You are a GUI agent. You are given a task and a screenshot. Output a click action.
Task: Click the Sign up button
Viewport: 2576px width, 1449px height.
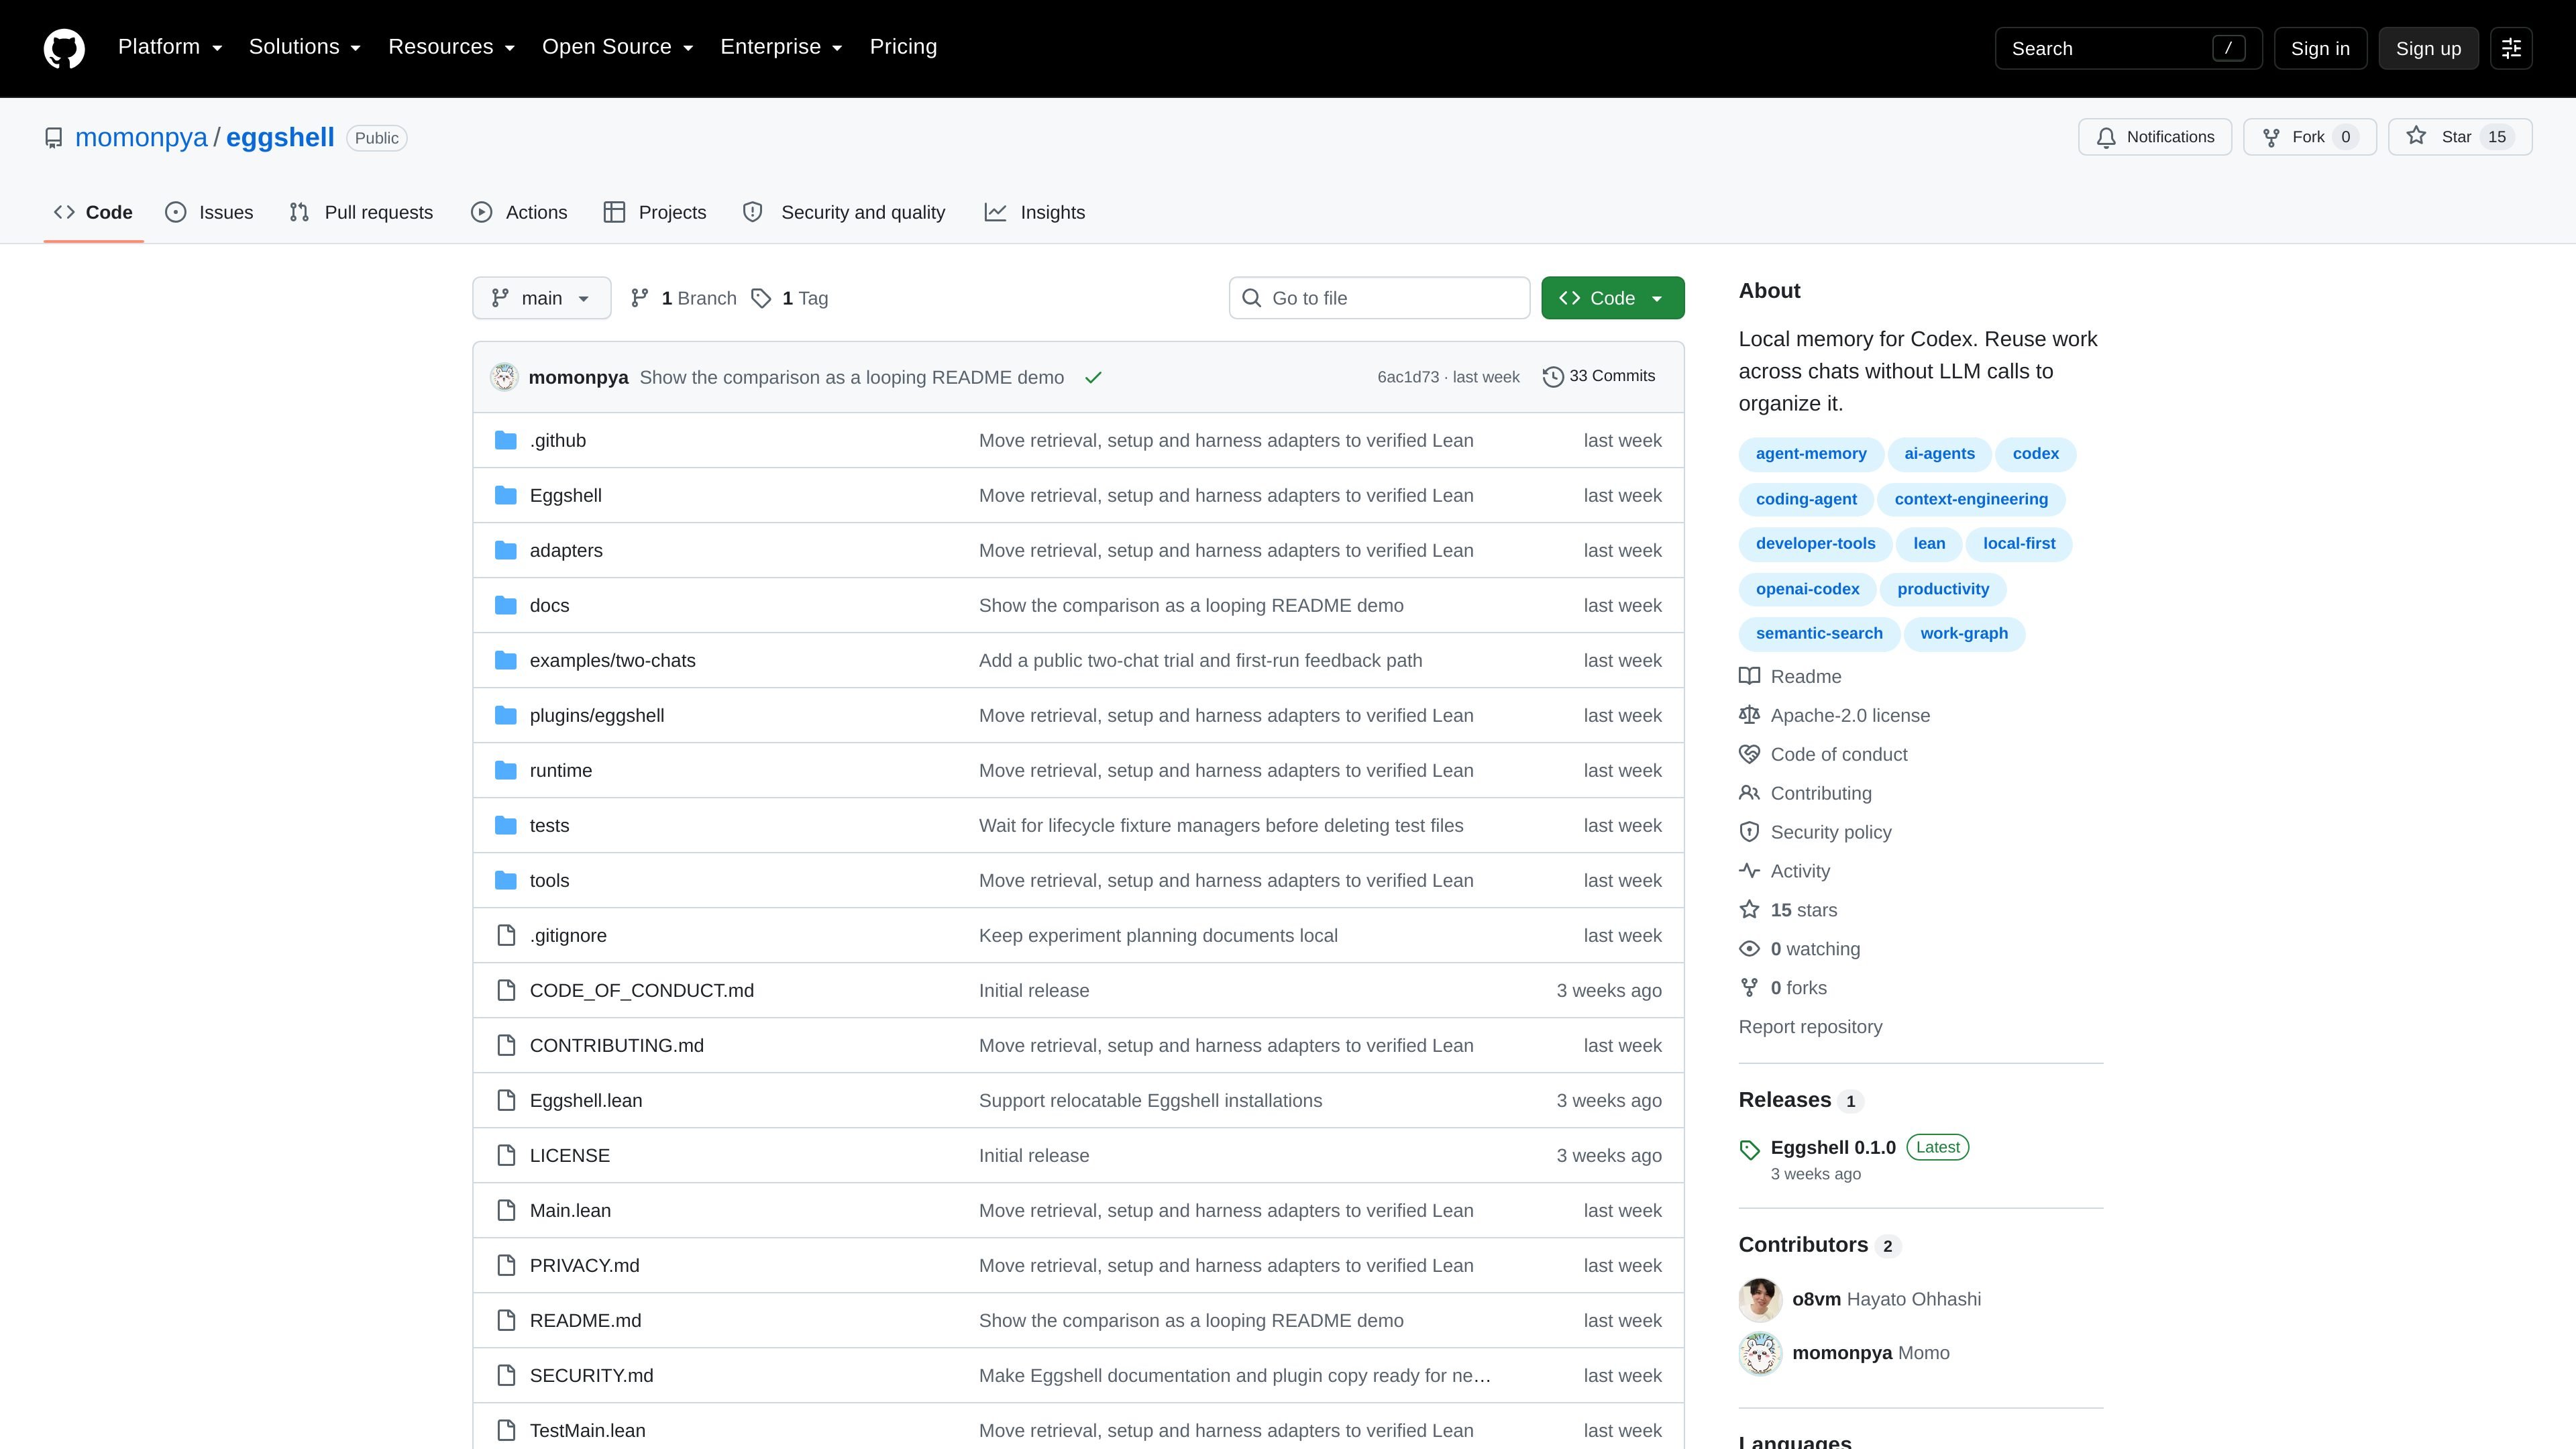2428,48
